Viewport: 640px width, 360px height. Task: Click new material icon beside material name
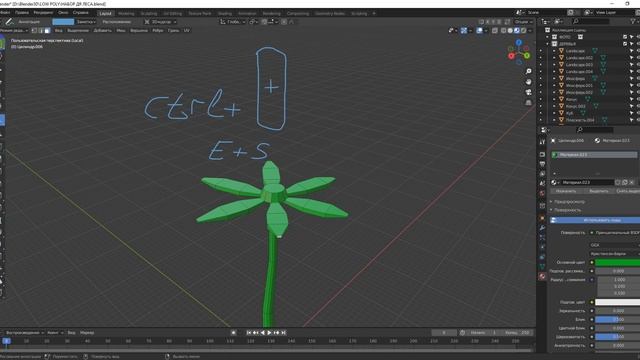tap(624, 182)
